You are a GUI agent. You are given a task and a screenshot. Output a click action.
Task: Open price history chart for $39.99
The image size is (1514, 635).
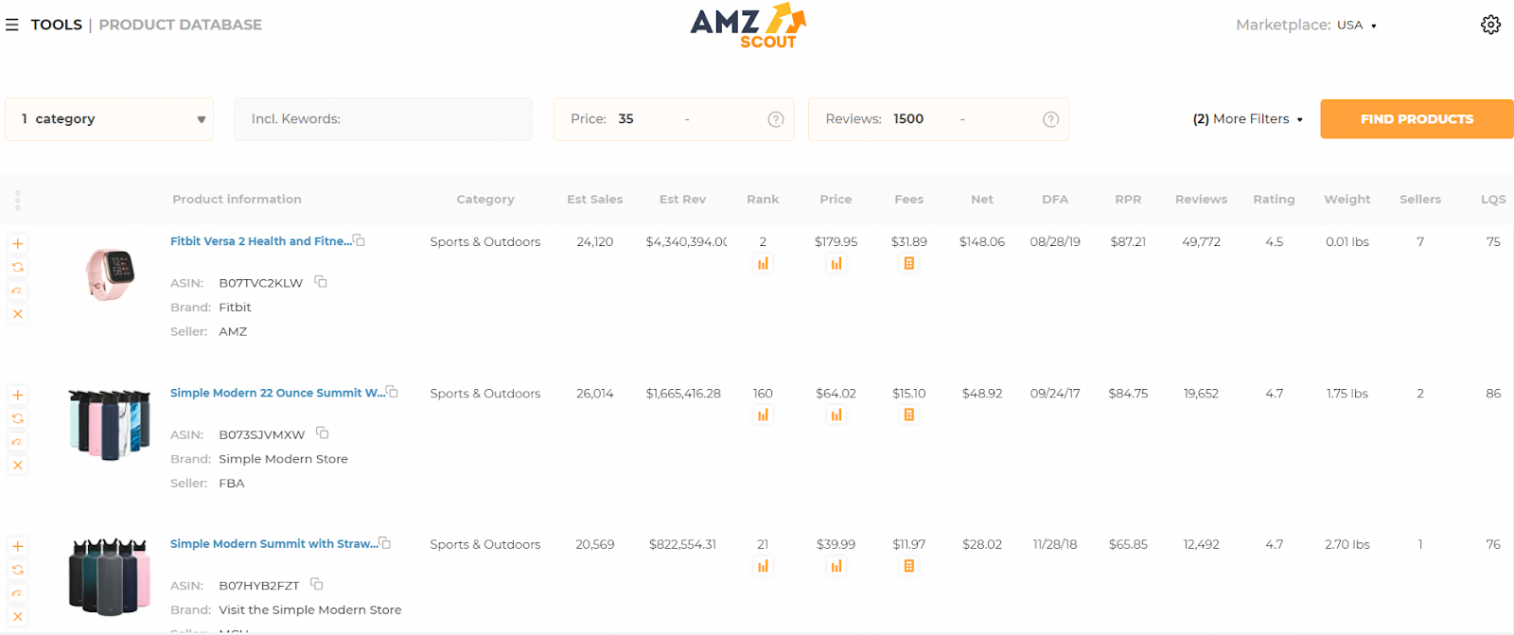click(x=836, y=566)
